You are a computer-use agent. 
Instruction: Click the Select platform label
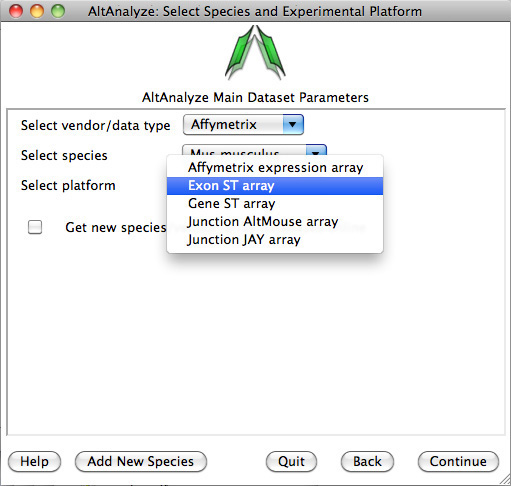point(68,185)
